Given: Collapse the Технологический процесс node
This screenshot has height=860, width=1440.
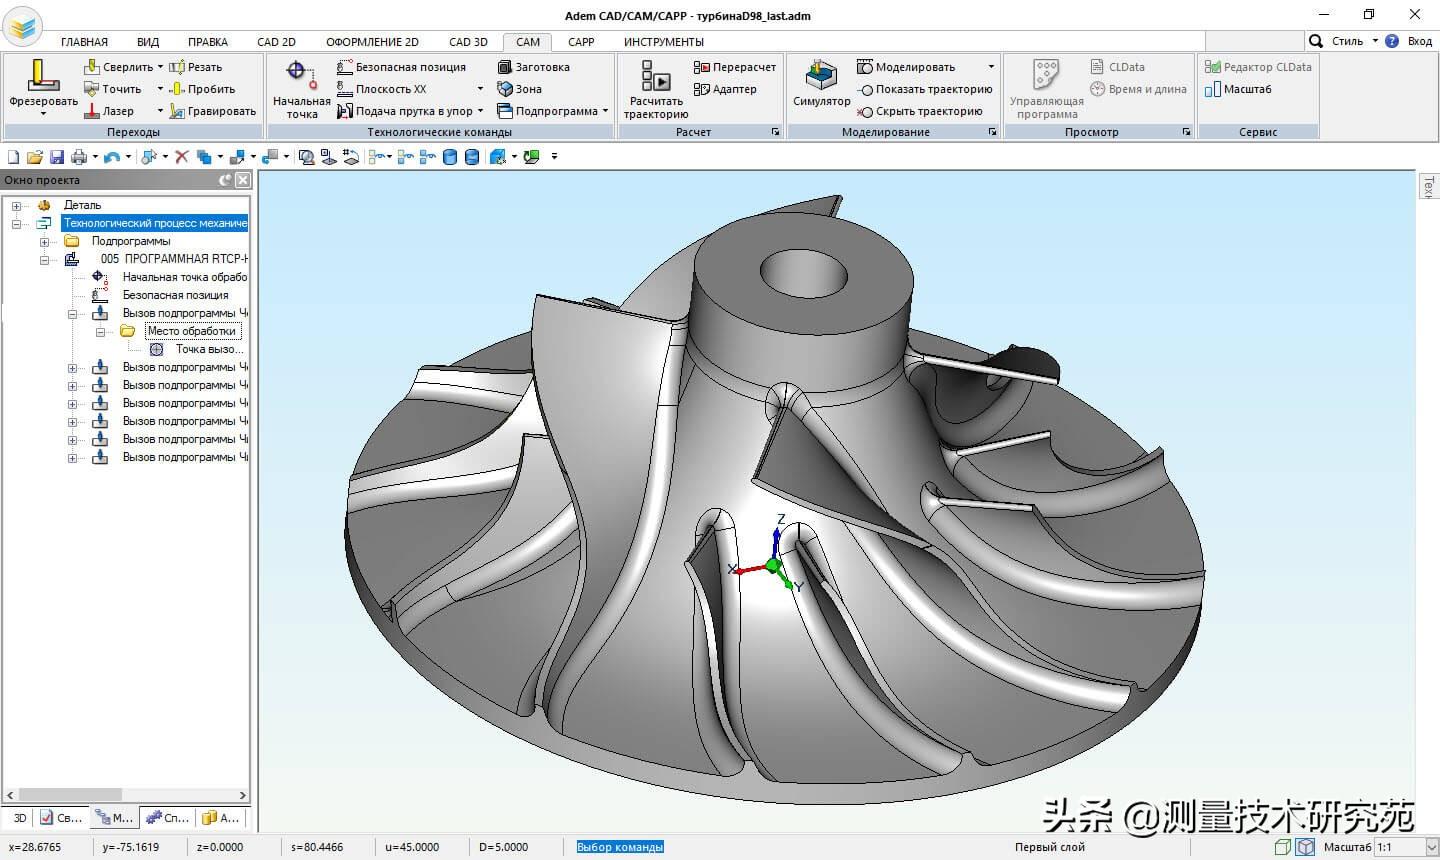Looking at the screenshot, I should 16,223.
